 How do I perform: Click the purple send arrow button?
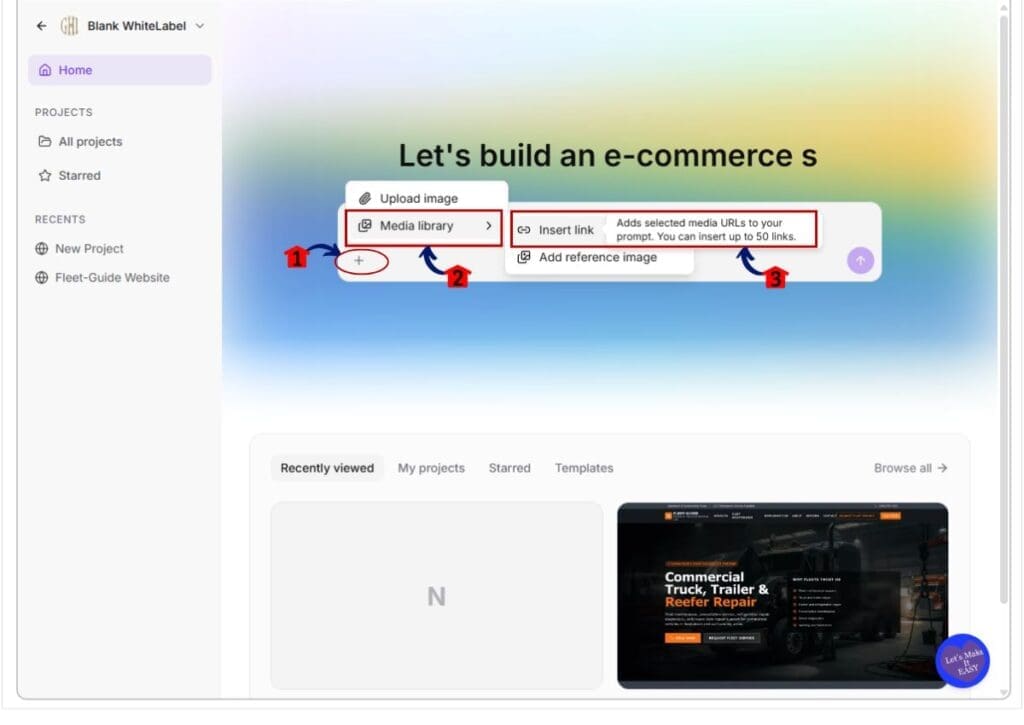click(860, 261)
